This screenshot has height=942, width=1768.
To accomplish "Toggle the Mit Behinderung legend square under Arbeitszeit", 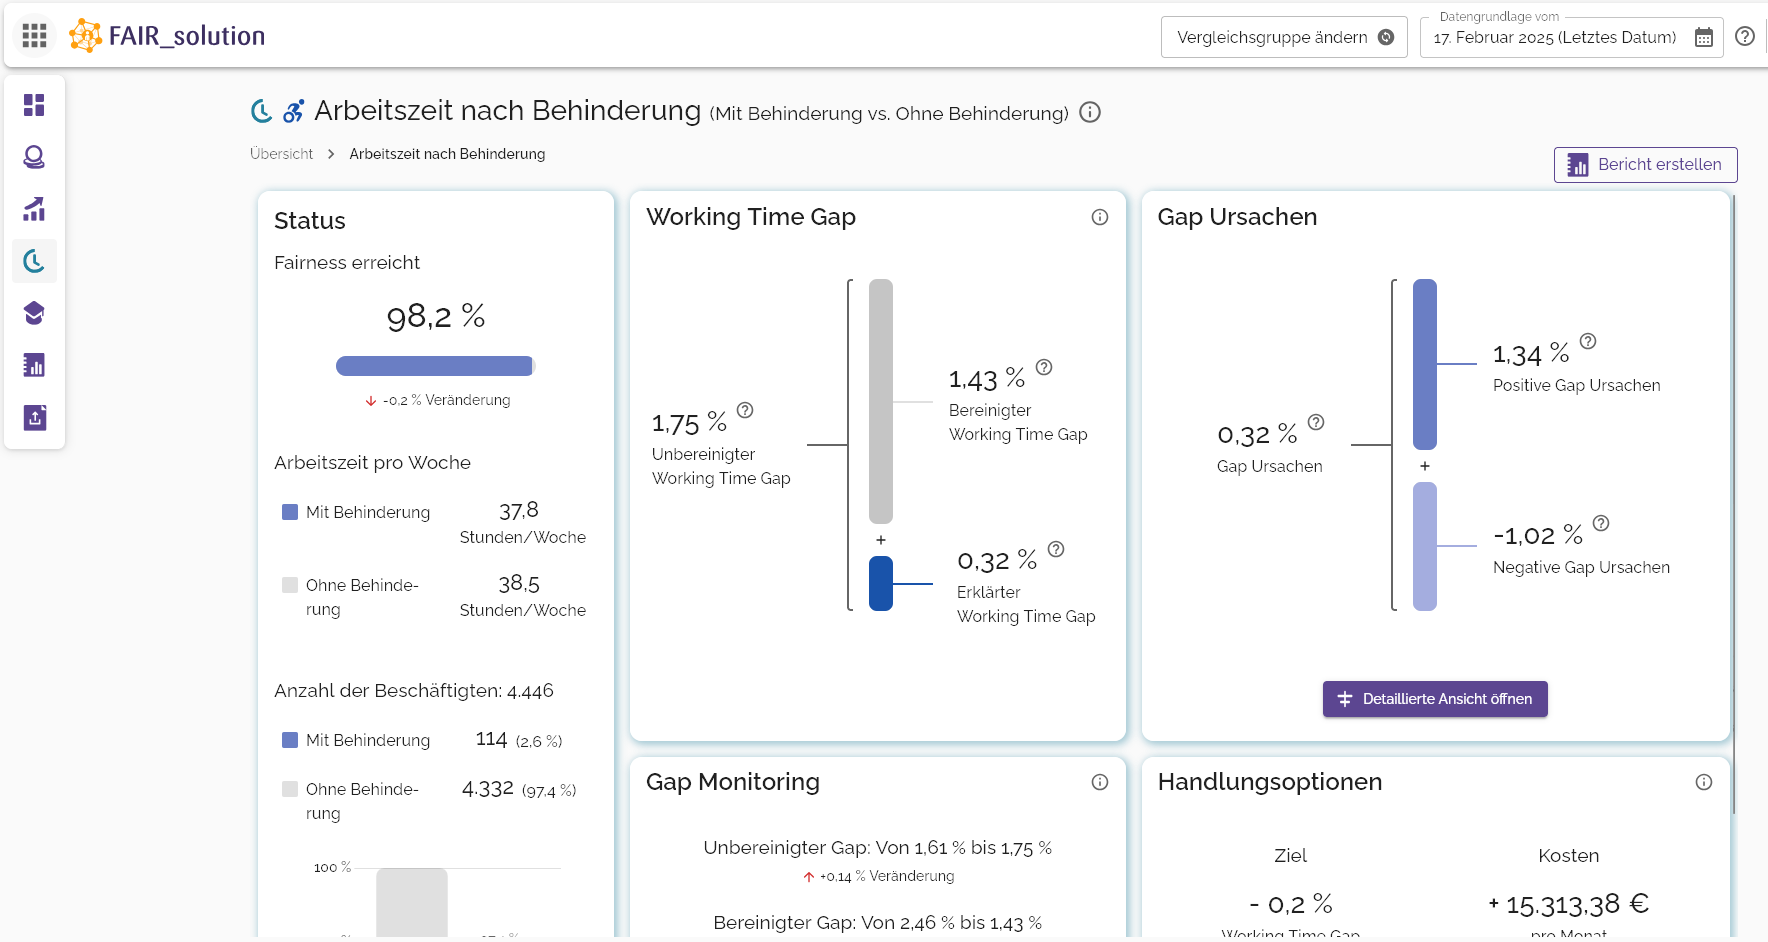I will click(290, 512).
